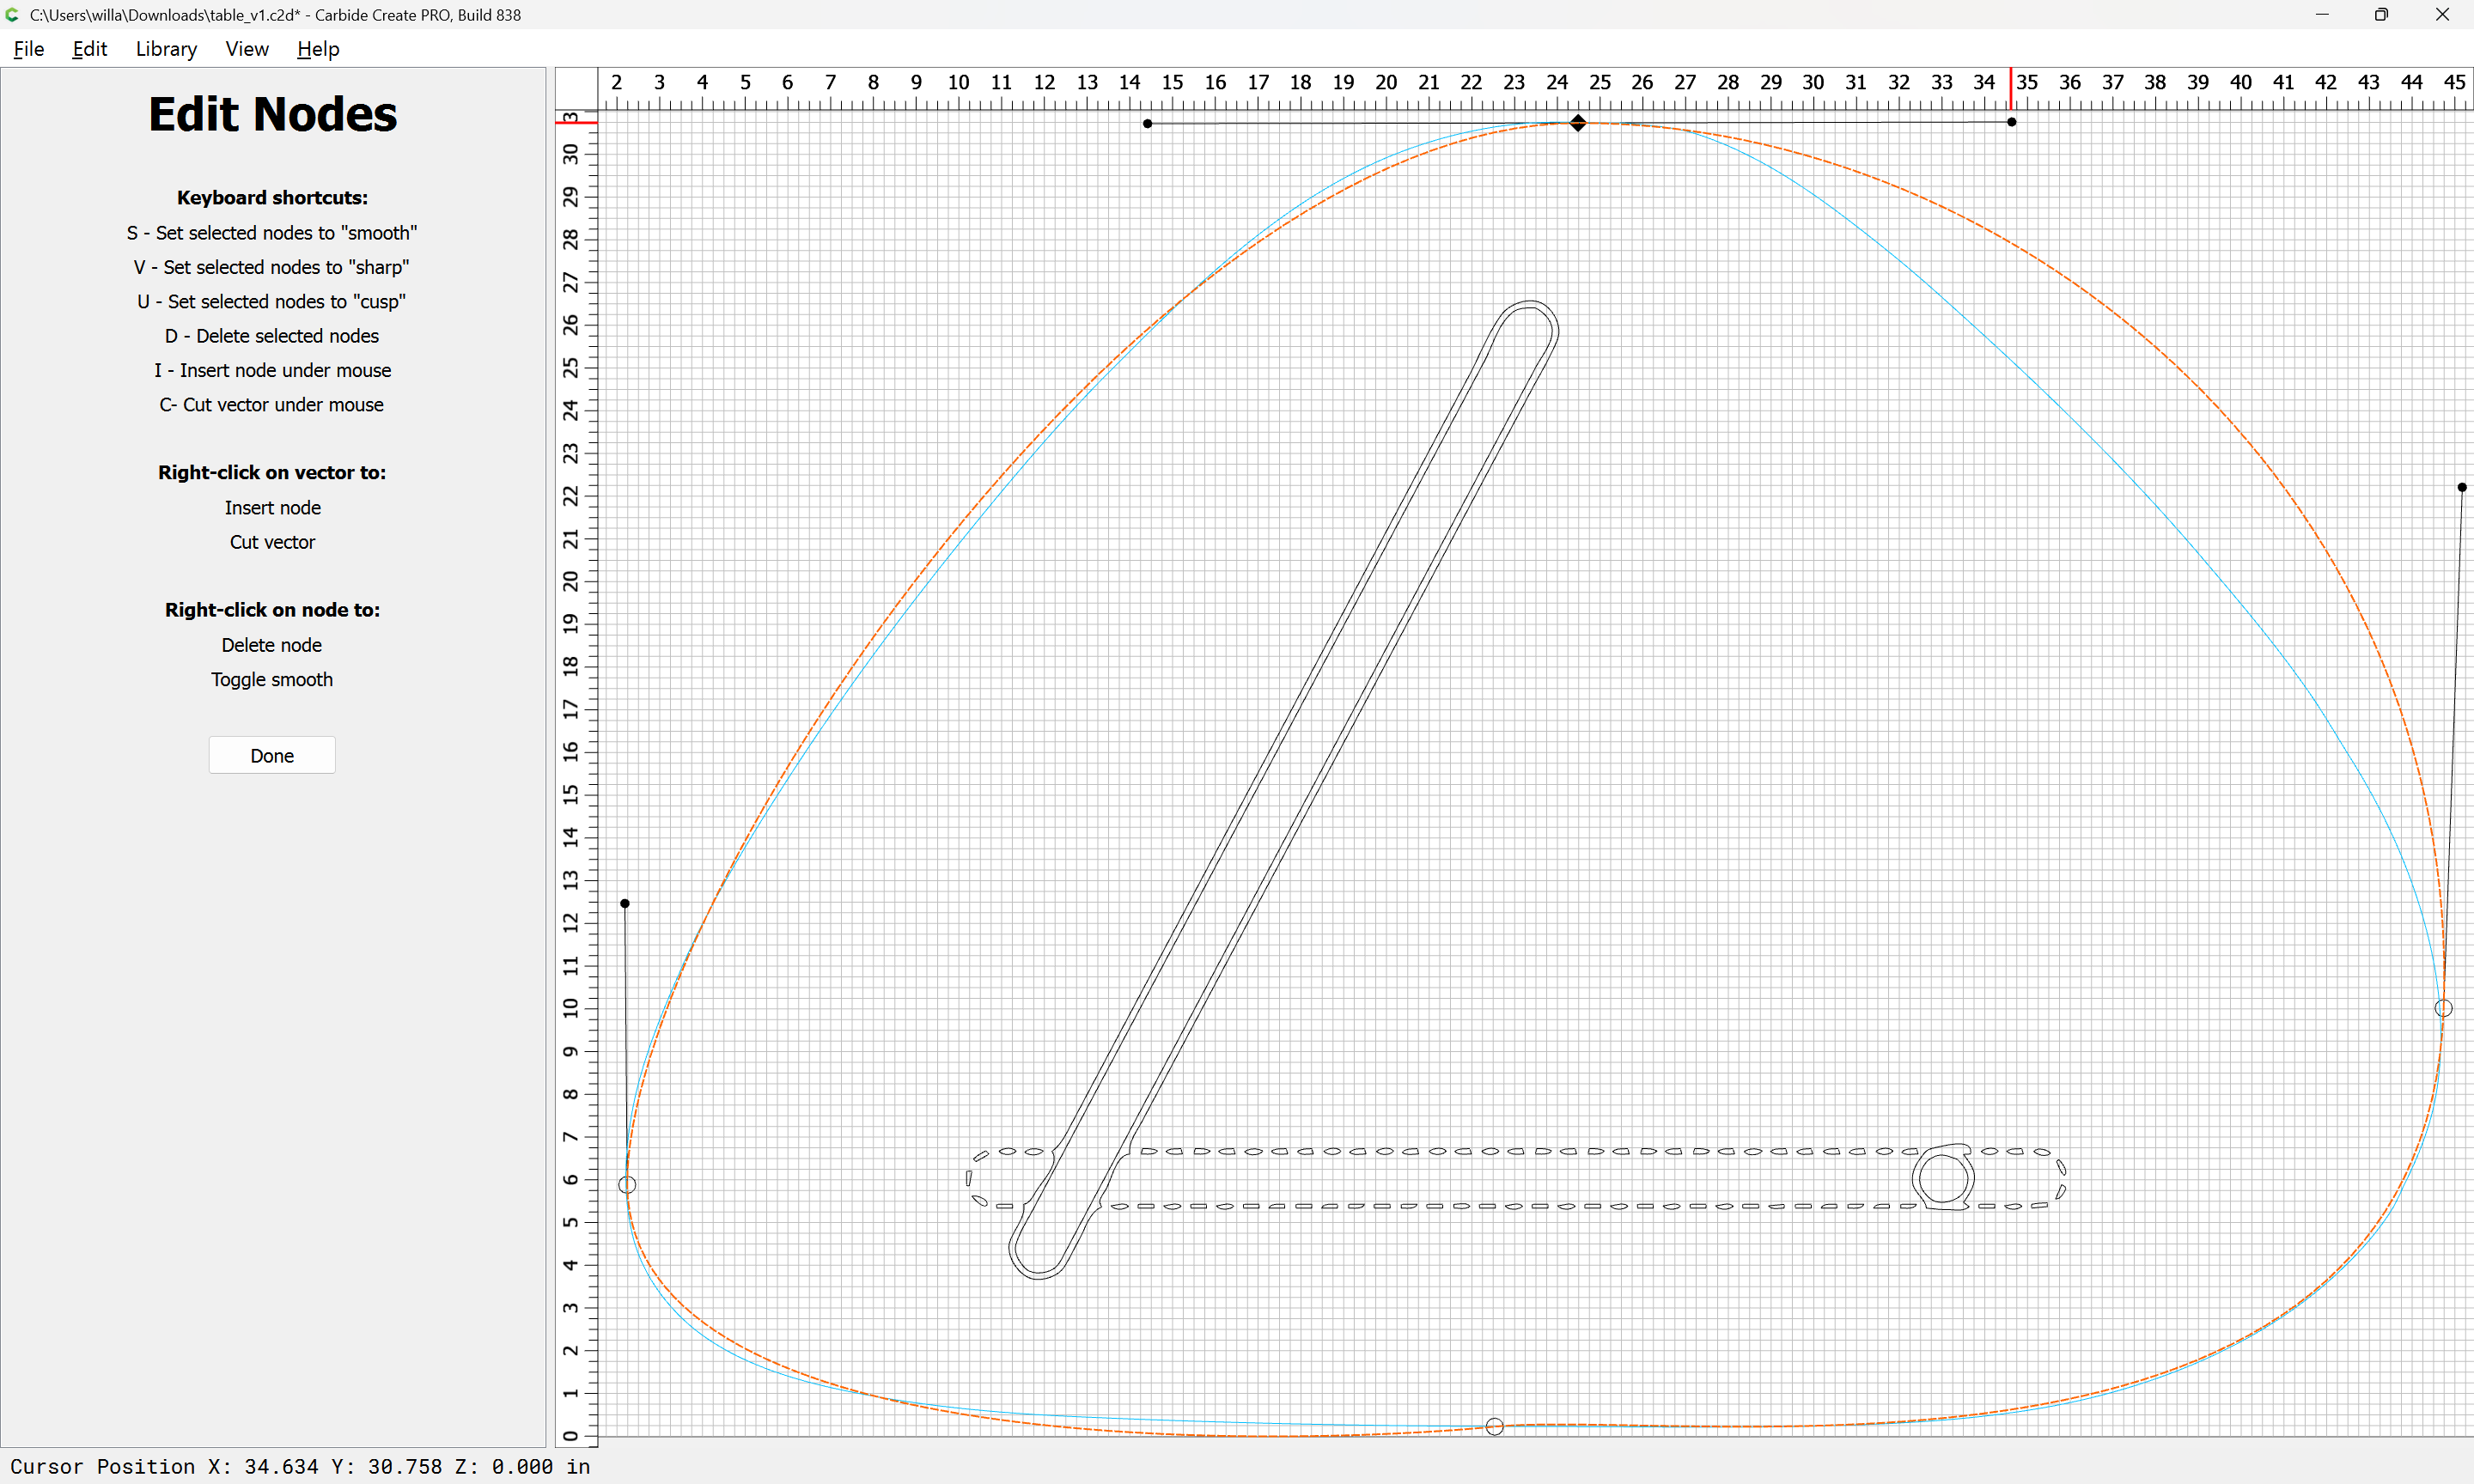Viewport: 2474px width, 1484px height.
Task: Click the circle inside the dashed horizontal bar
Action: (1943, 1178)
